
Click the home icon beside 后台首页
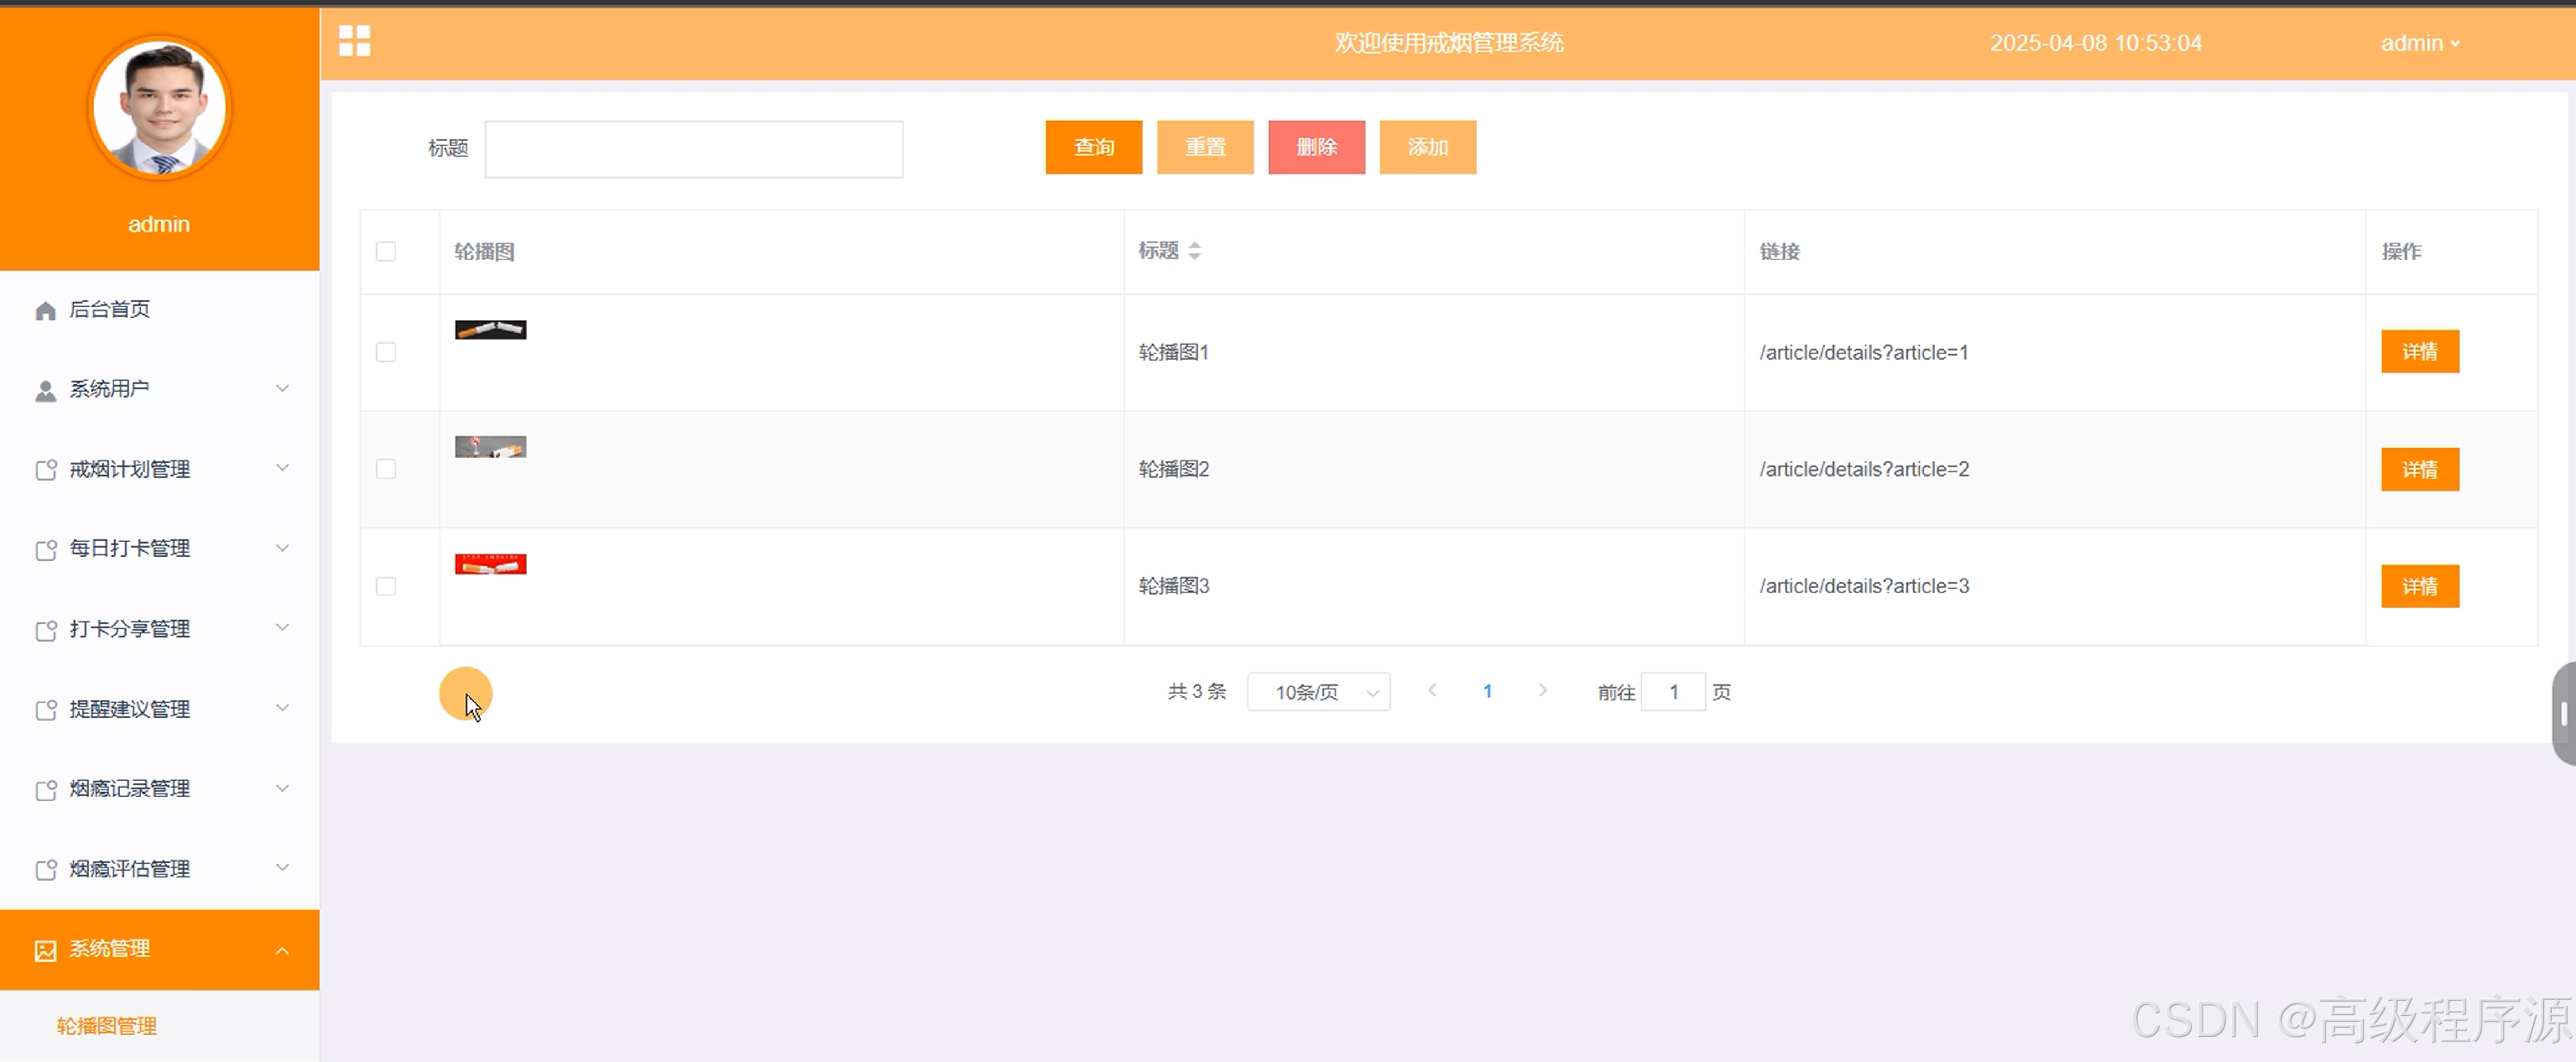45,311
